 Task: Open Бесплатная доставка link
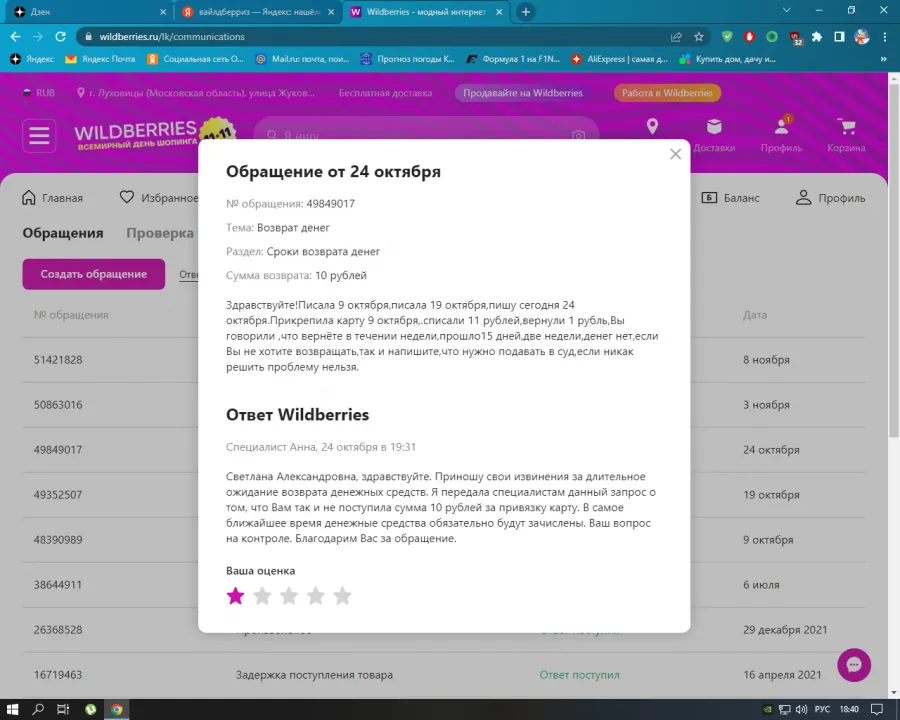pyautogui.click(x=385, y=93)
